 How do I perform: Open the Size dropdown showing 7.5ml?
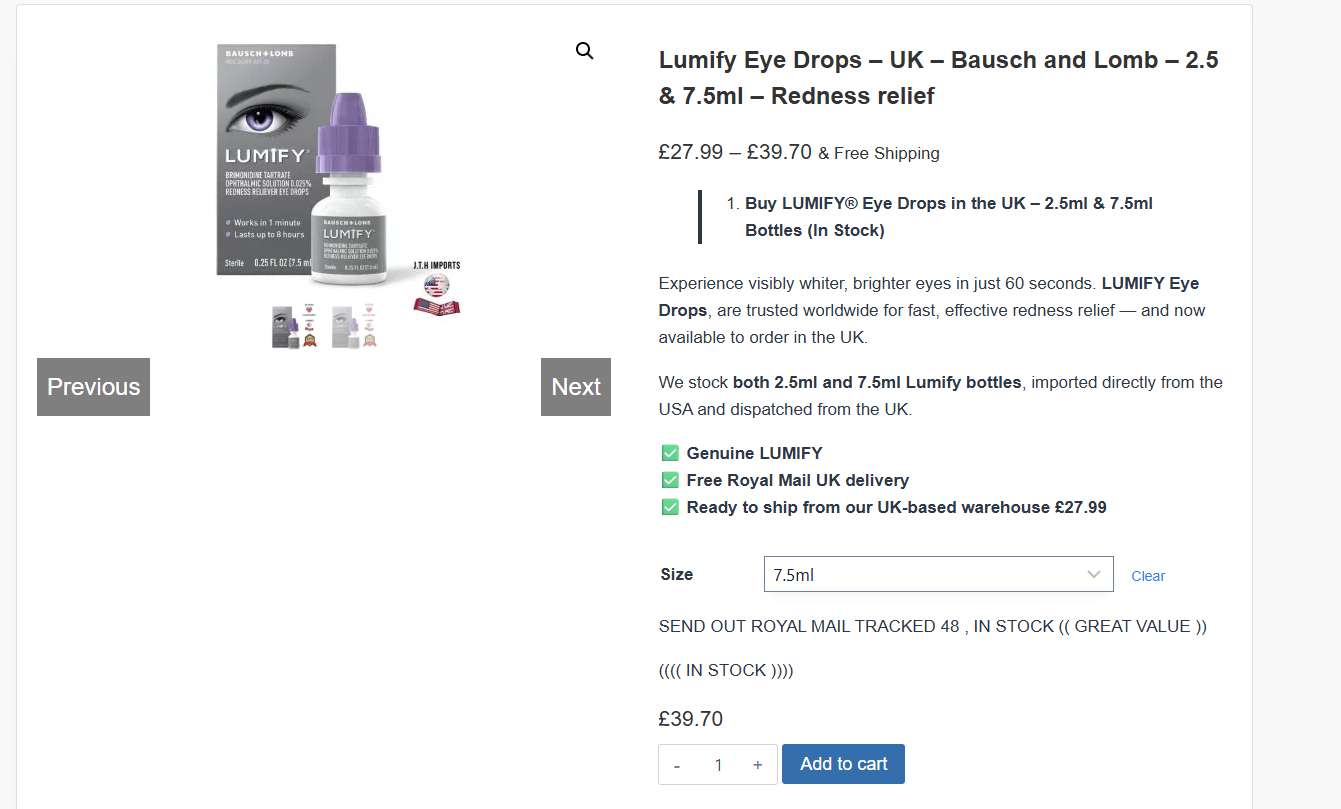[937, 575]
